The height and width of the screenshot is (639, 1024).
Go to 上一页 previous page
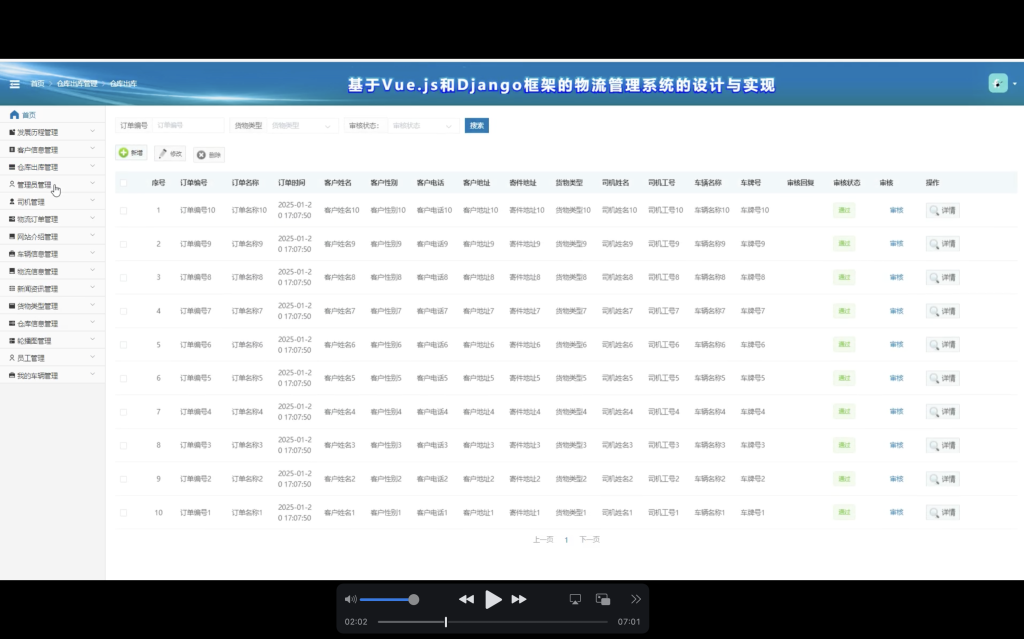pyautogui.click(x=543, y=540)
